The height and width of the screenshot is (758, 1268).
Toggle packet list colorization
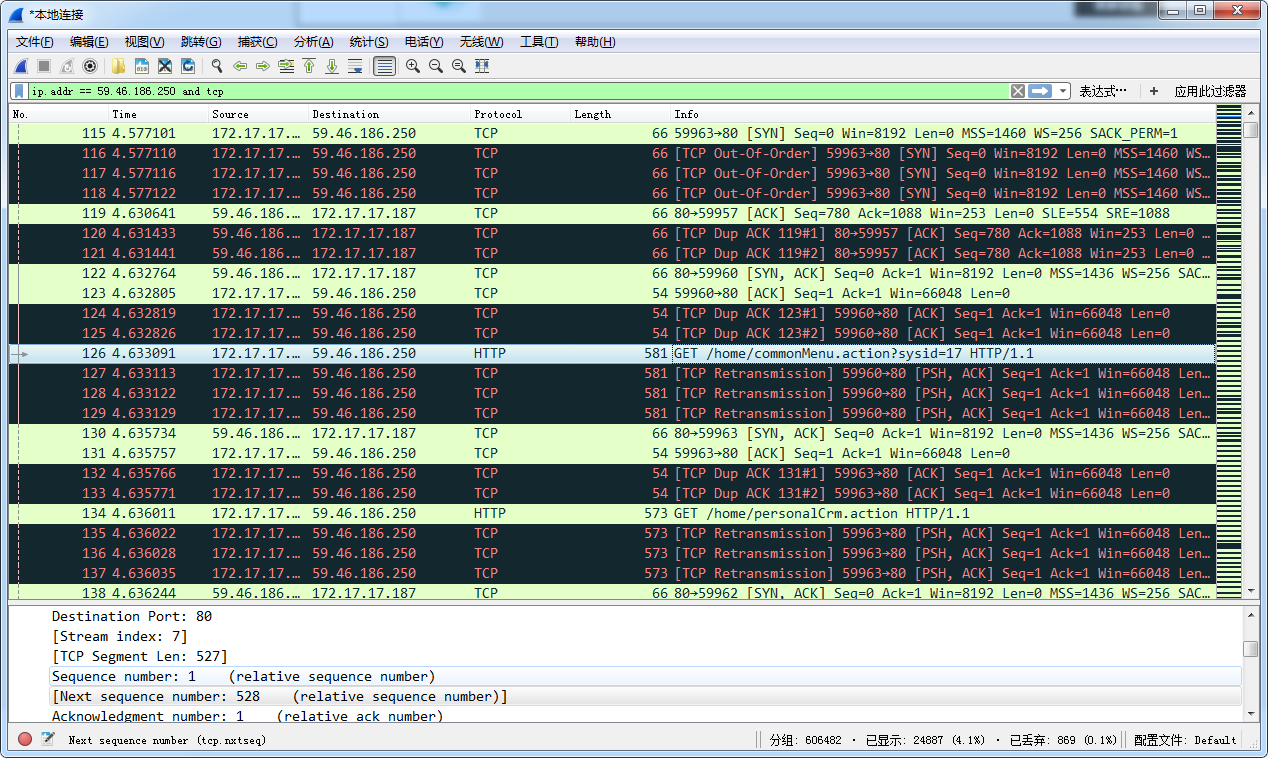click(x=384, y=66)
